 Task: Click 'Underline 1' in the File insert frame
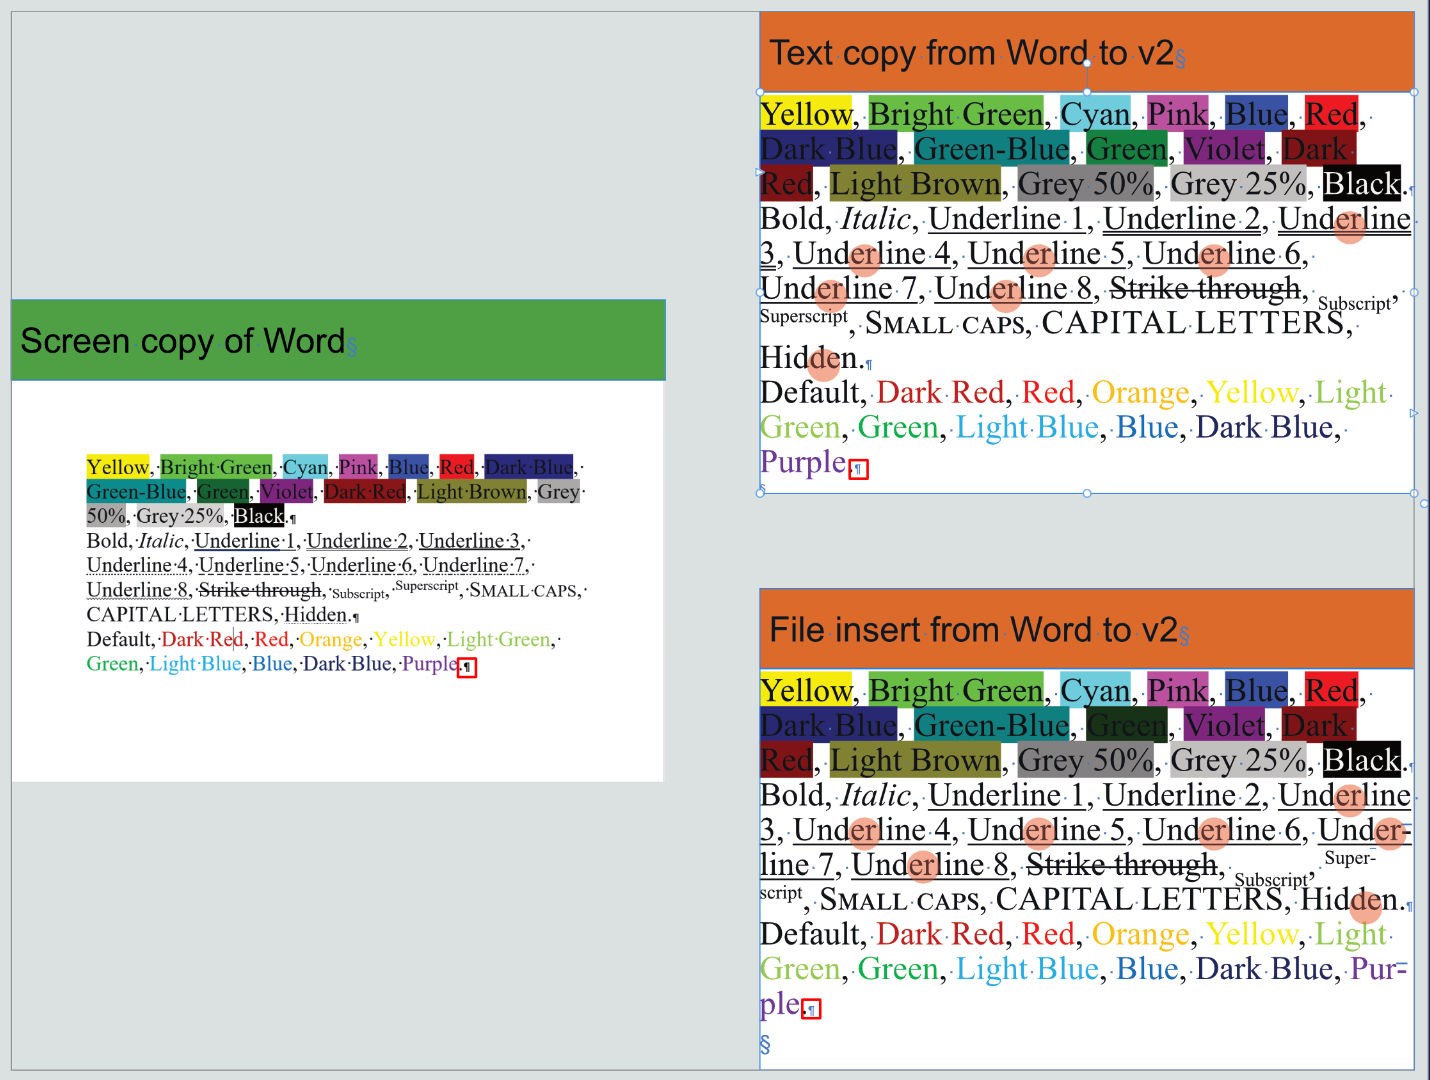(1006, 796)
